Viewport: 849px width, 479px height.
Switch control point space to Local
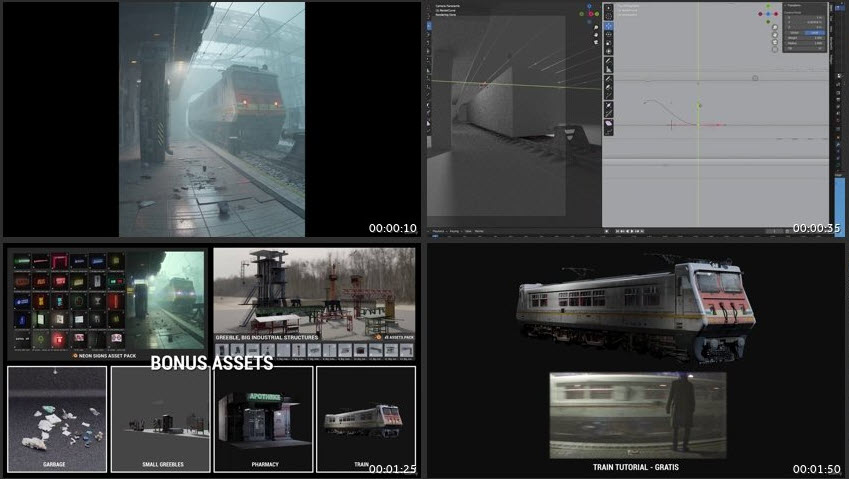click(814, 33)
